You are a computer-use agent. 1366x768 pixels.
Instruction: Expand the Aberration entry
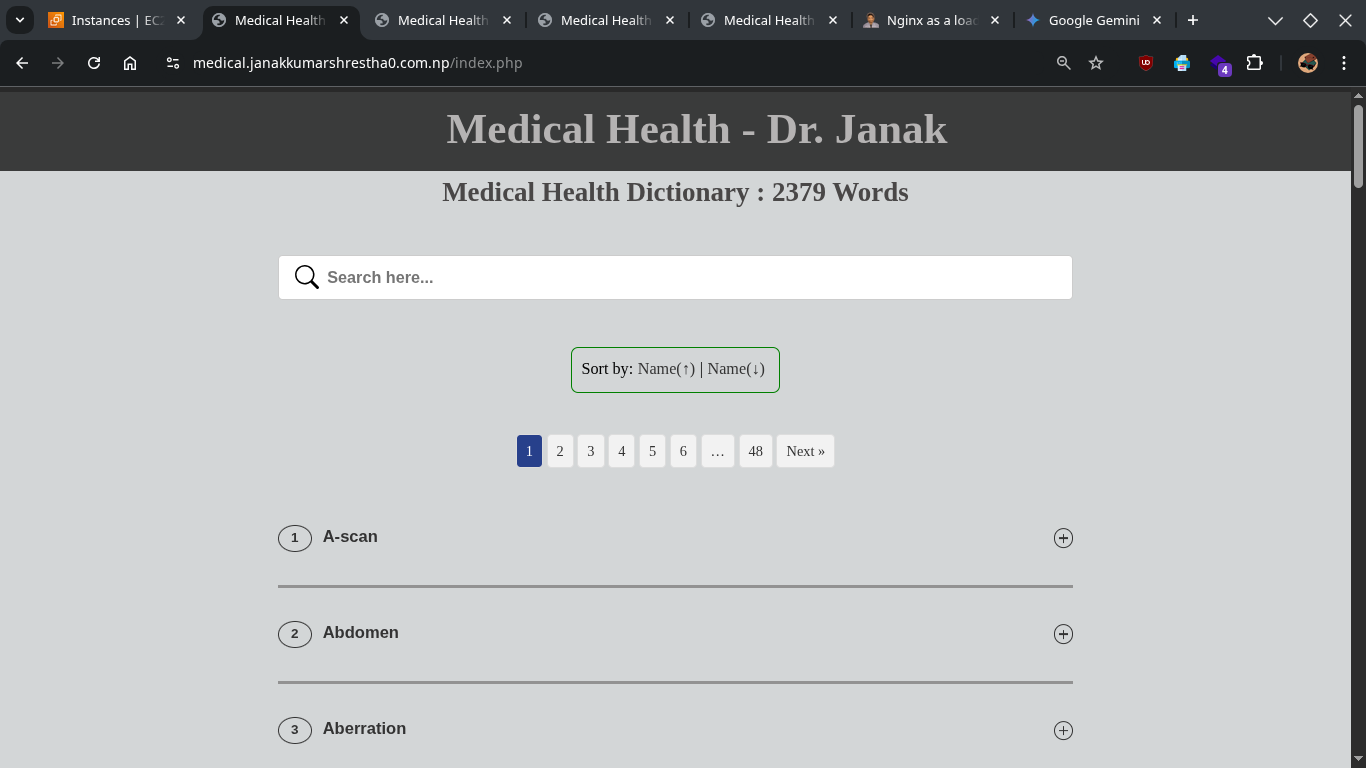pos(1063,730)
